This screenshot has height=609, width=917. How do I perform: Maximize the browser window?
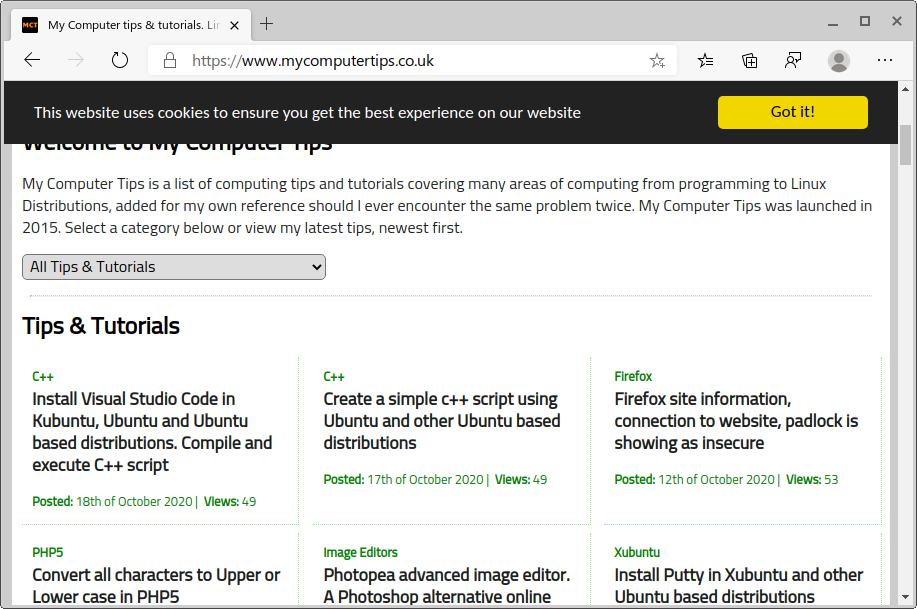tap(865, 22)
